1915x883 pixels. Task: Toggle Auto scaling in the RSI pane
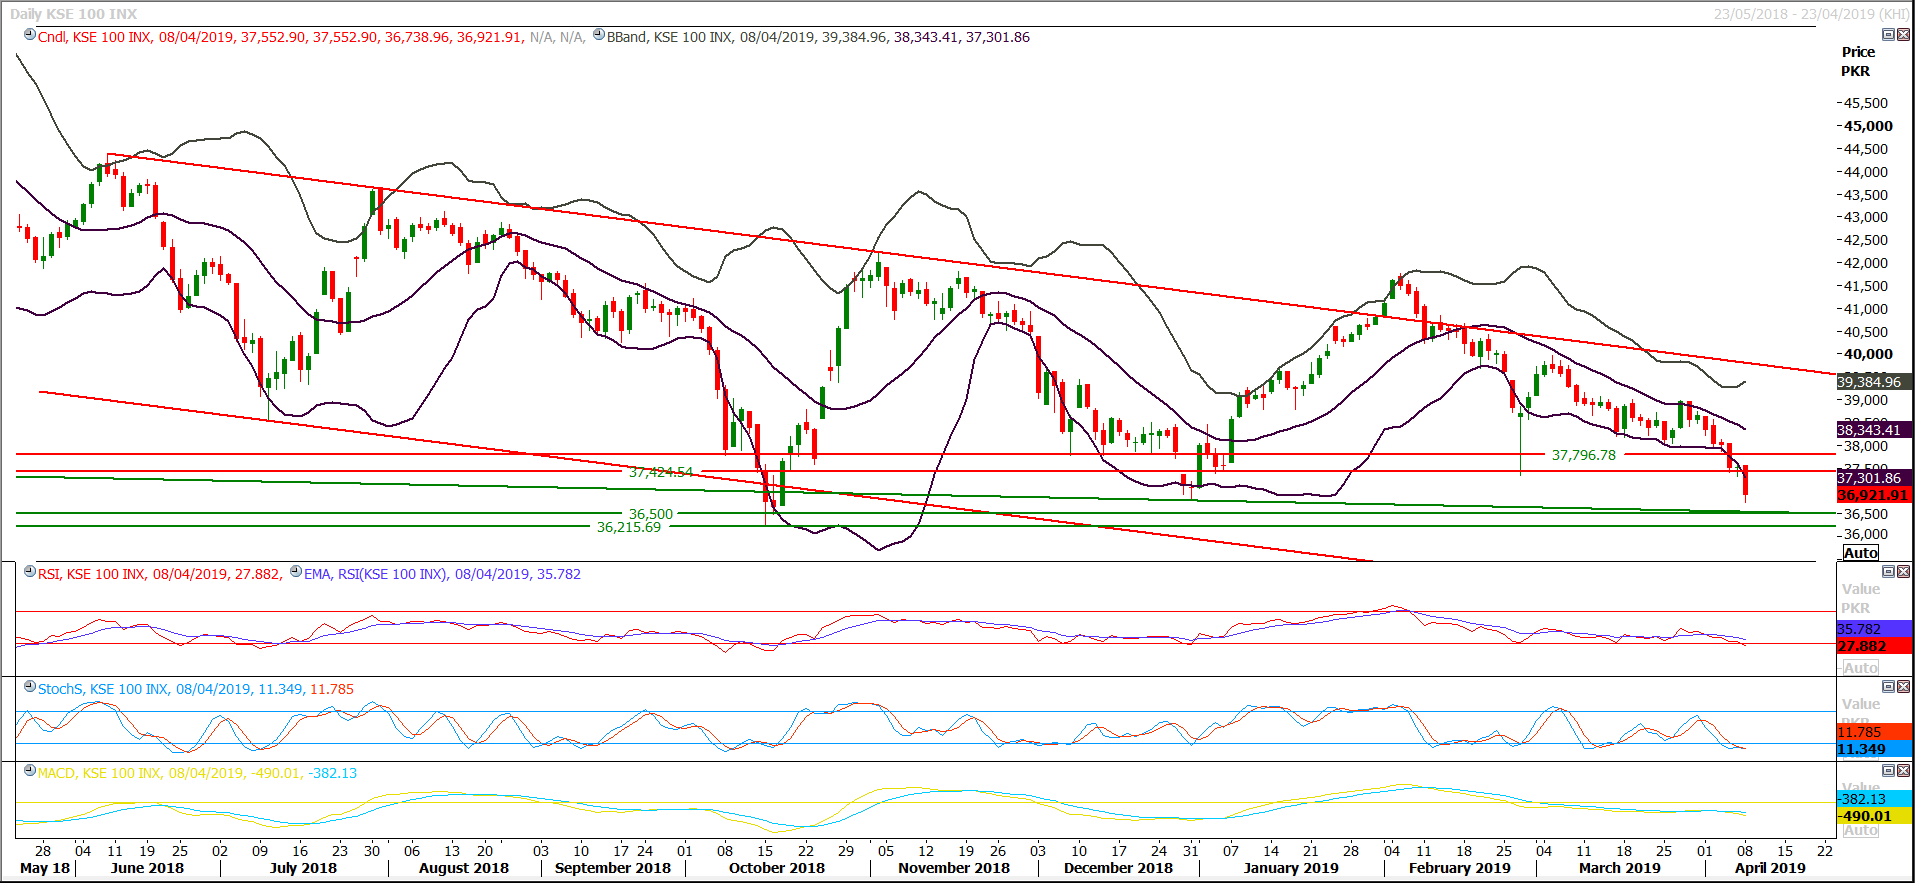coord(1861,668)
